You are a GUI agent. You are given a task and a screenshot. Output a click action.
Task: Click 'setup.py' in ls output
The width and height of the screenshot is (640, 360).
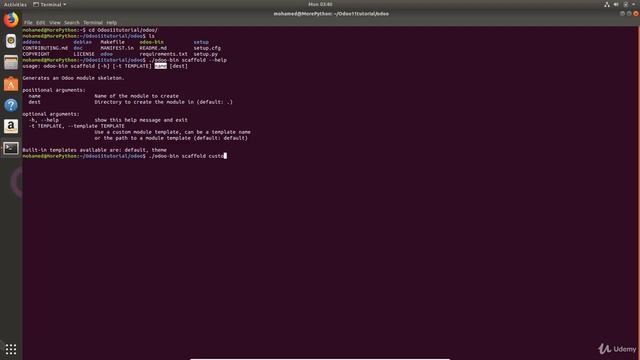pyautogui.click(x=206, y=54)
